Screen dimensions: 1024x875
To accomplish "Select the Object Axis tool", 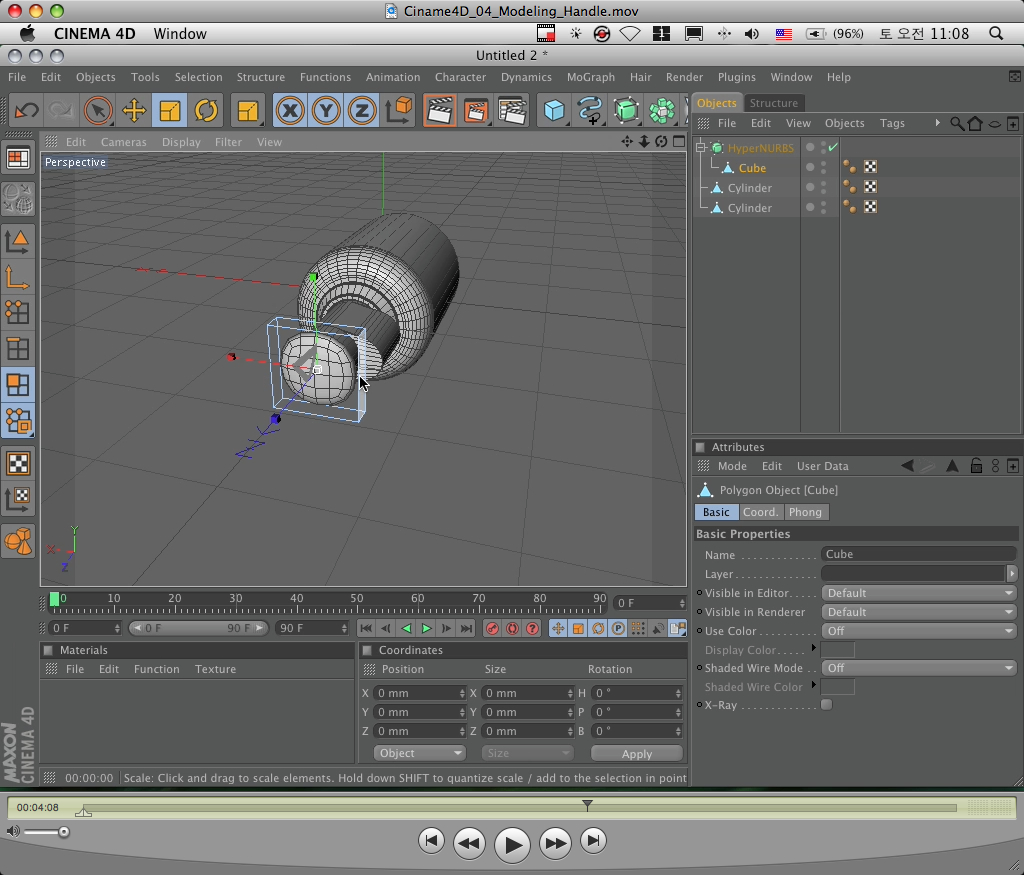I will coord(18,278).
